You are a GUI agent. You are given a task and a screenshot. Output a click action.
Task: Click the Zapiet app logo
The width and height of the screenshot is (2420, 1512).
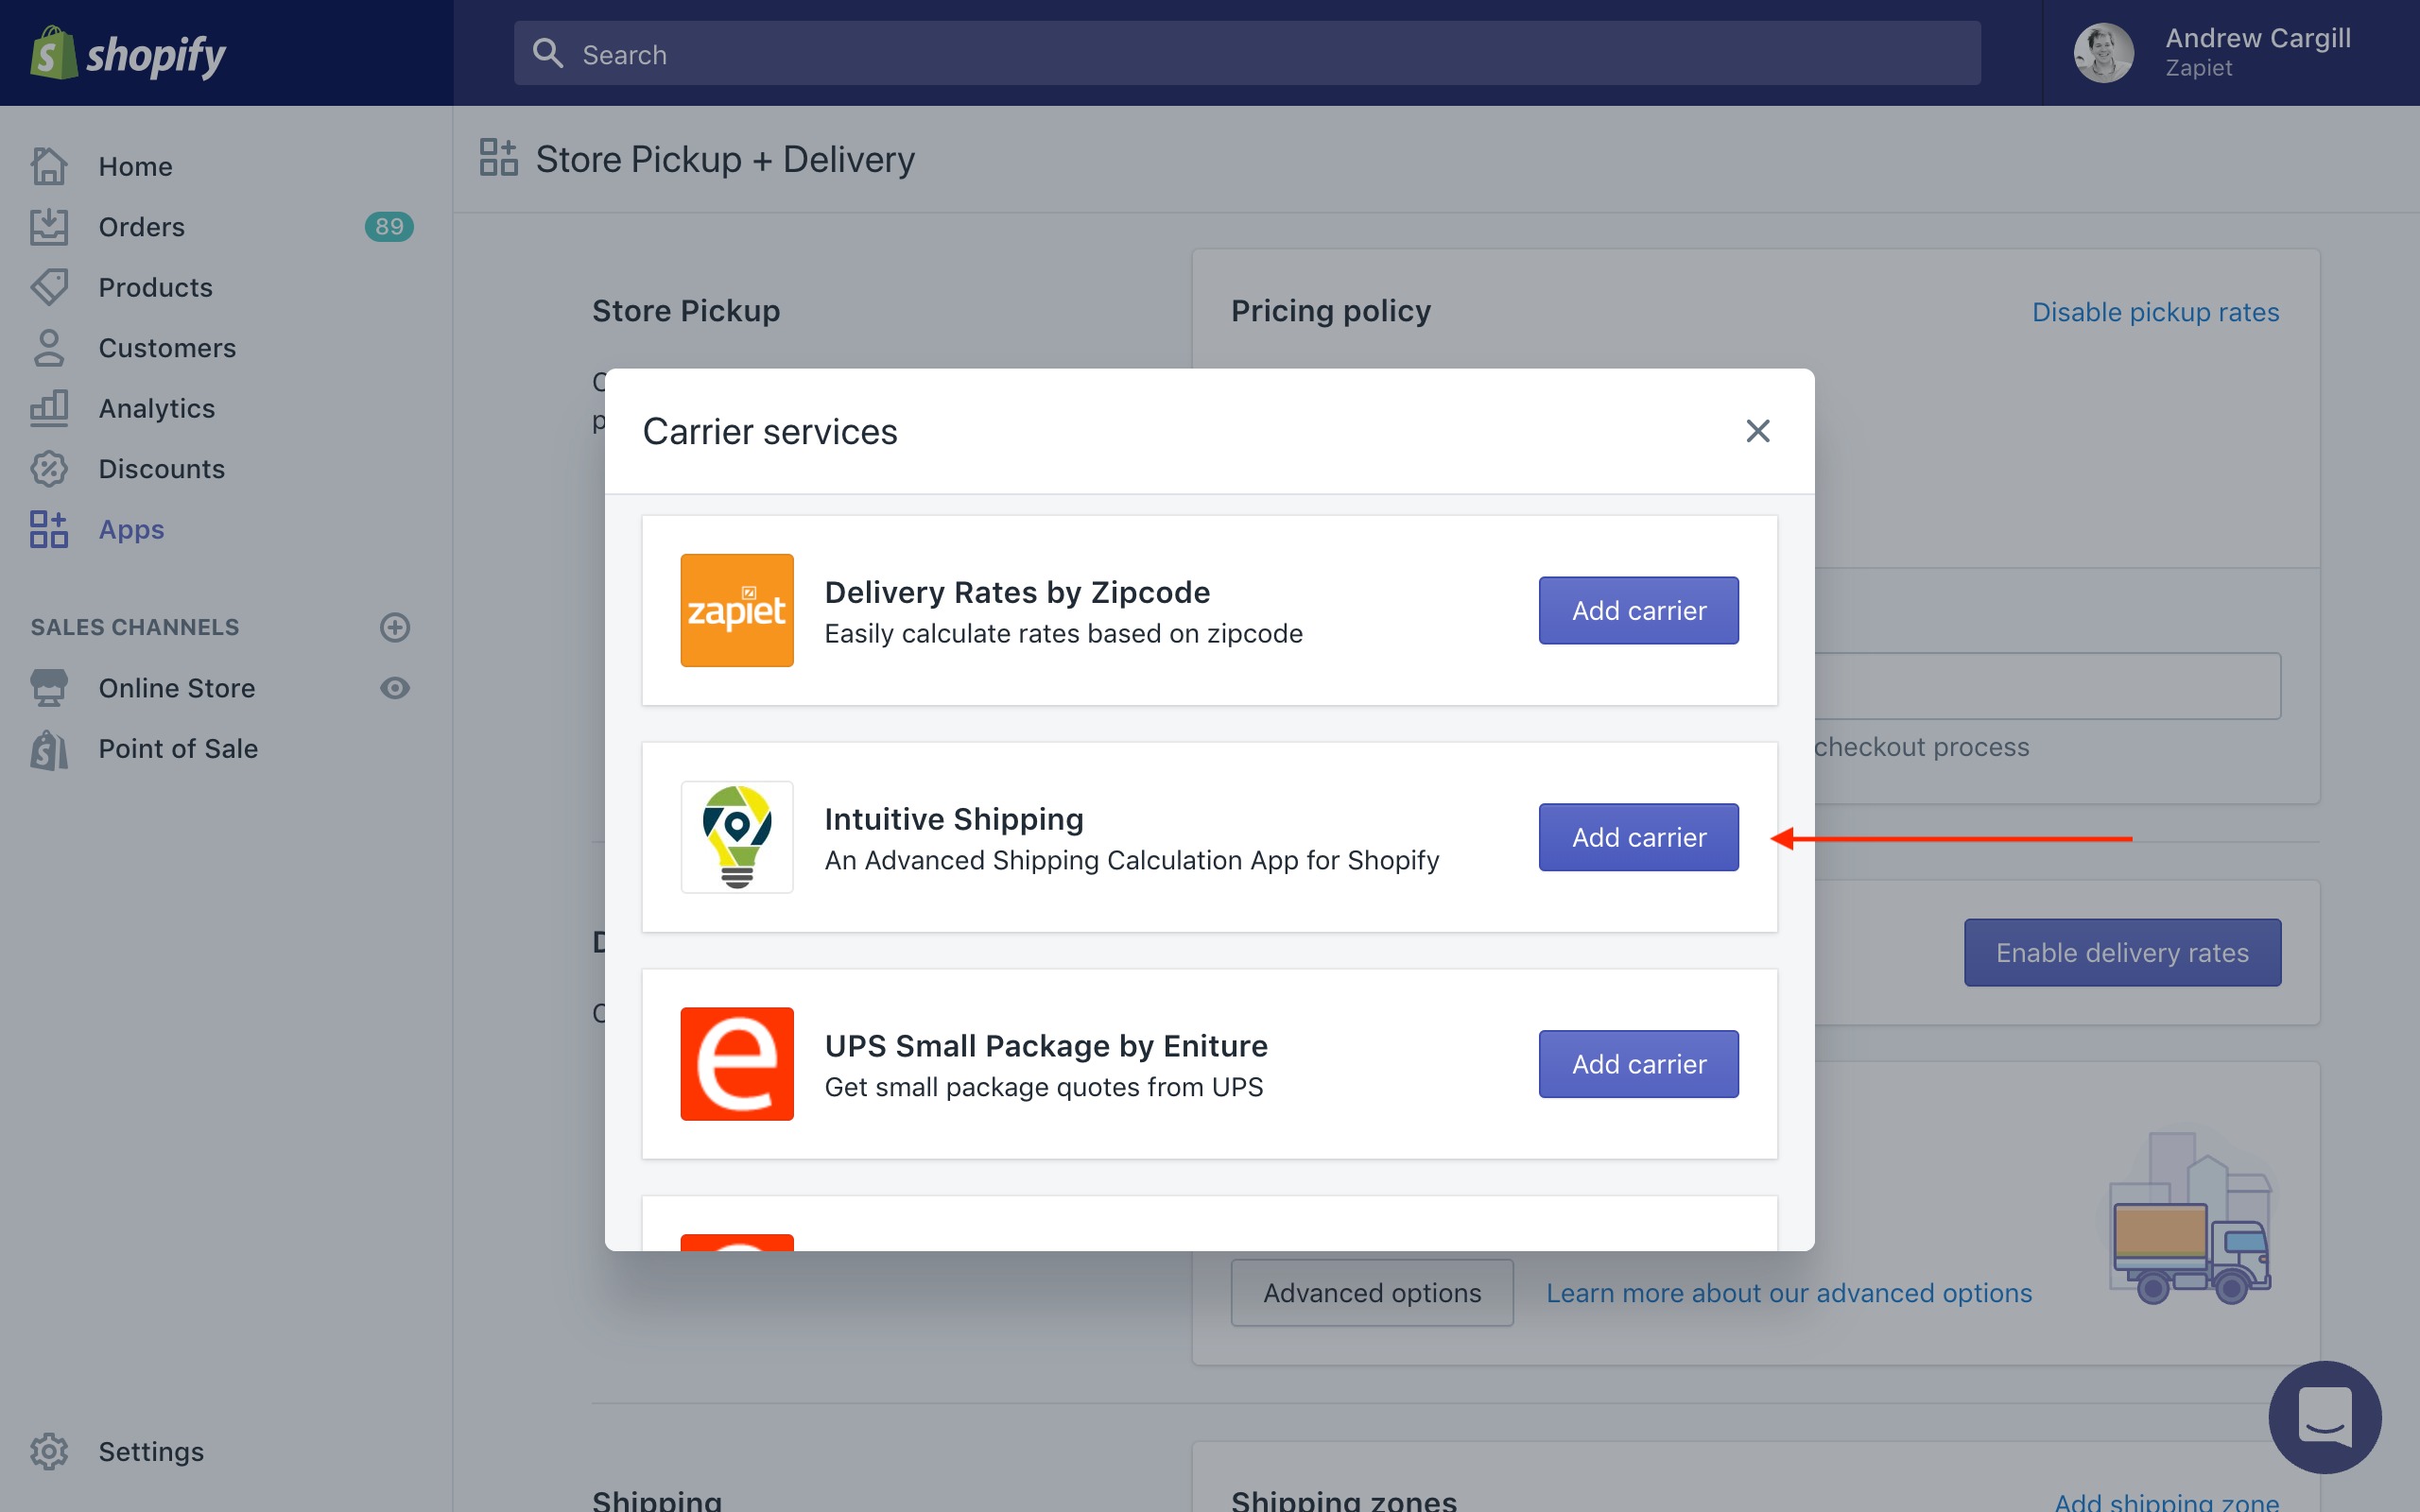coord(737,610)
